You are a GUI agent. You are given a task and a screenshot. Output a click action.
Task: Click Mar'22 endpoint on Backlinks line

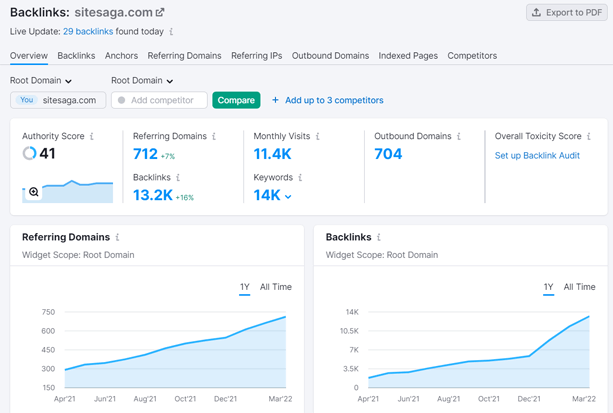589,316
